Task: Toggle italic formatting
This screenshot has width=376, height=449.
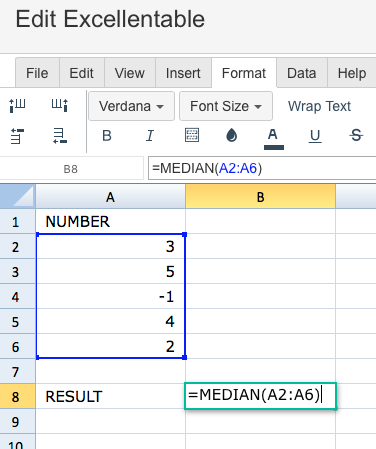Action: pos(150,136)
